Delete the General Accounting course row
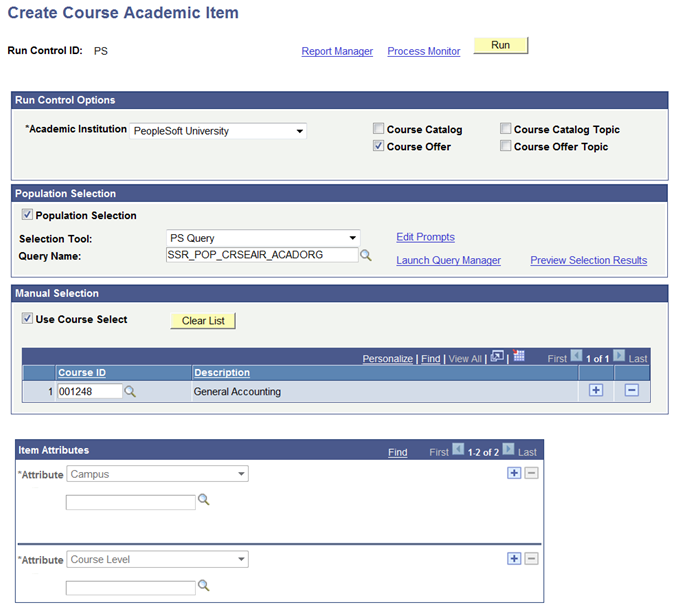 (631, 390)
